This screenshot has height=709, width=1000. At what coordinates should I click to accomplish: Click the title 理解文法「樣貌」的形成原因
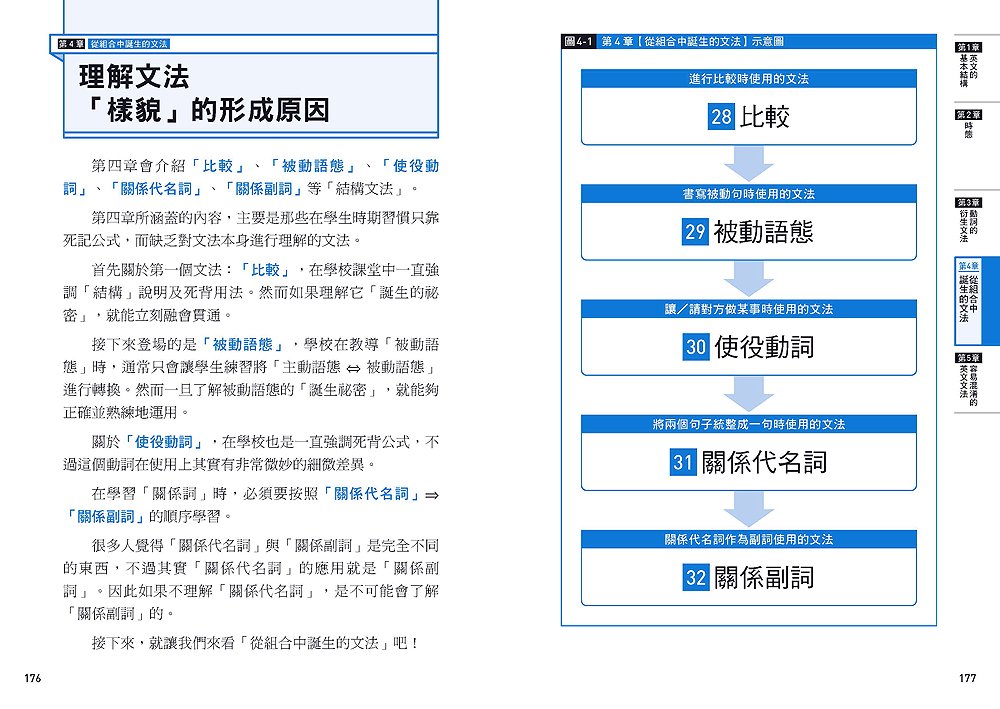pyautogui.click(x=204, y=93)
